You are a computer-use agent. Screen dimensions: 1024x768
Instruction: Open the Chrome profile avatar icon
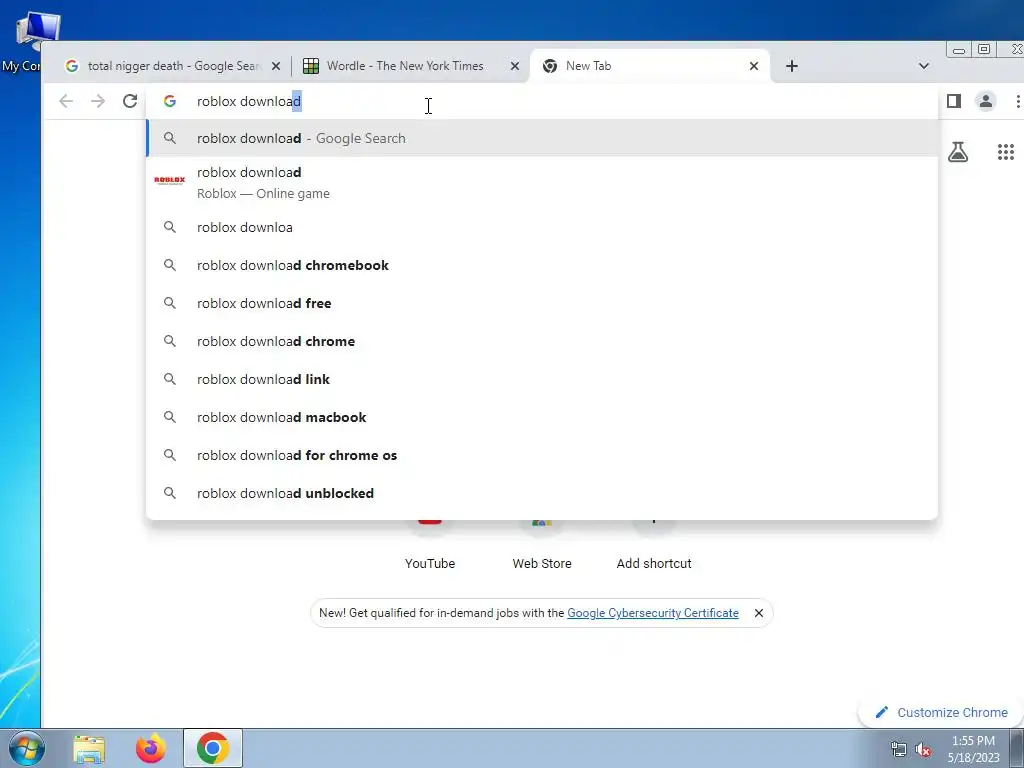(x=985, y=101)
